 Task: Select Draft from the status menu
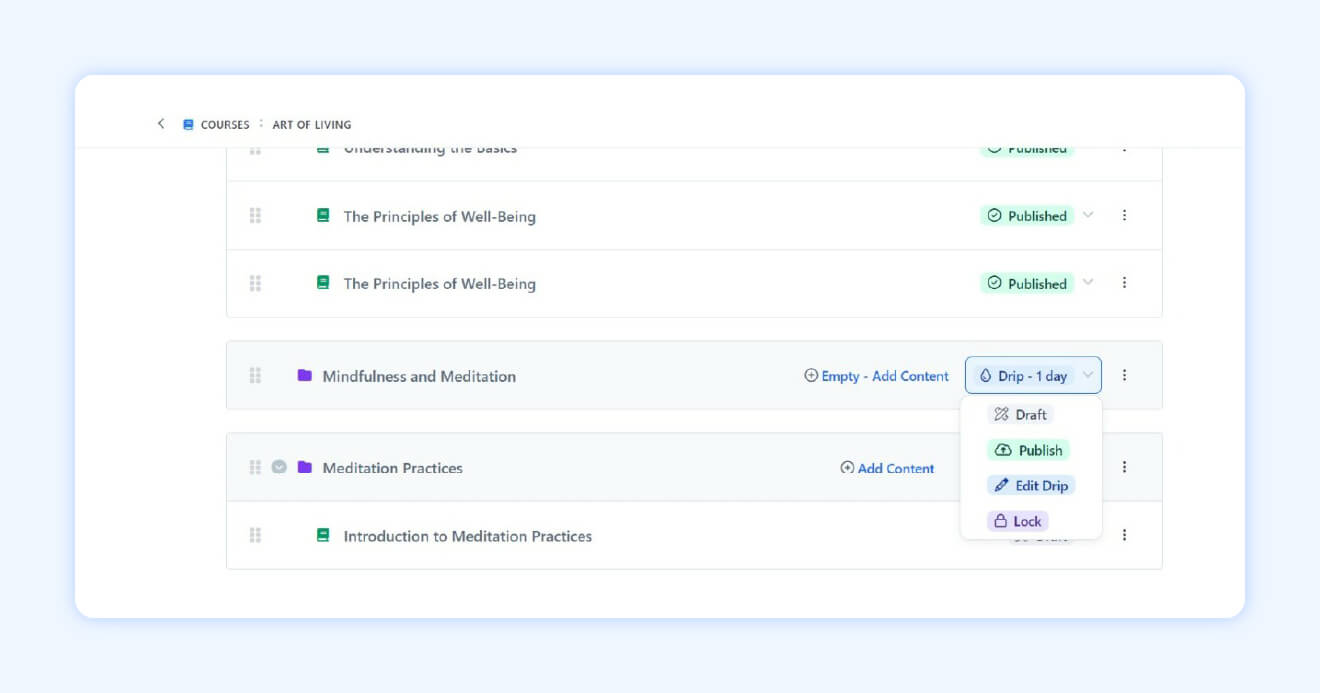click(1020, 414)
